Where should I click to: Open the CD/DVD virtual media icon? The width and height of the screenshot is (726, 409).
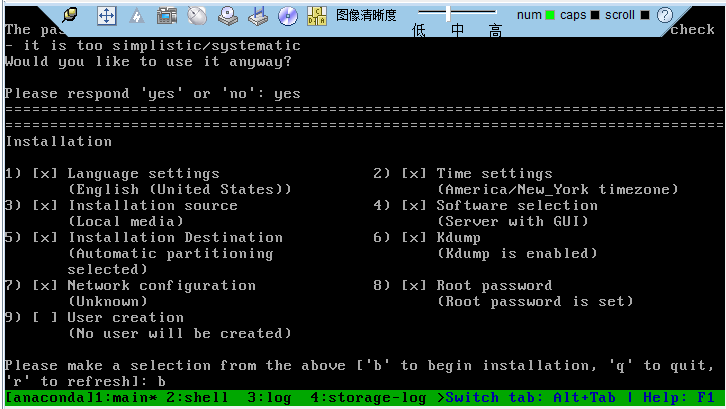tap(288, 15)
